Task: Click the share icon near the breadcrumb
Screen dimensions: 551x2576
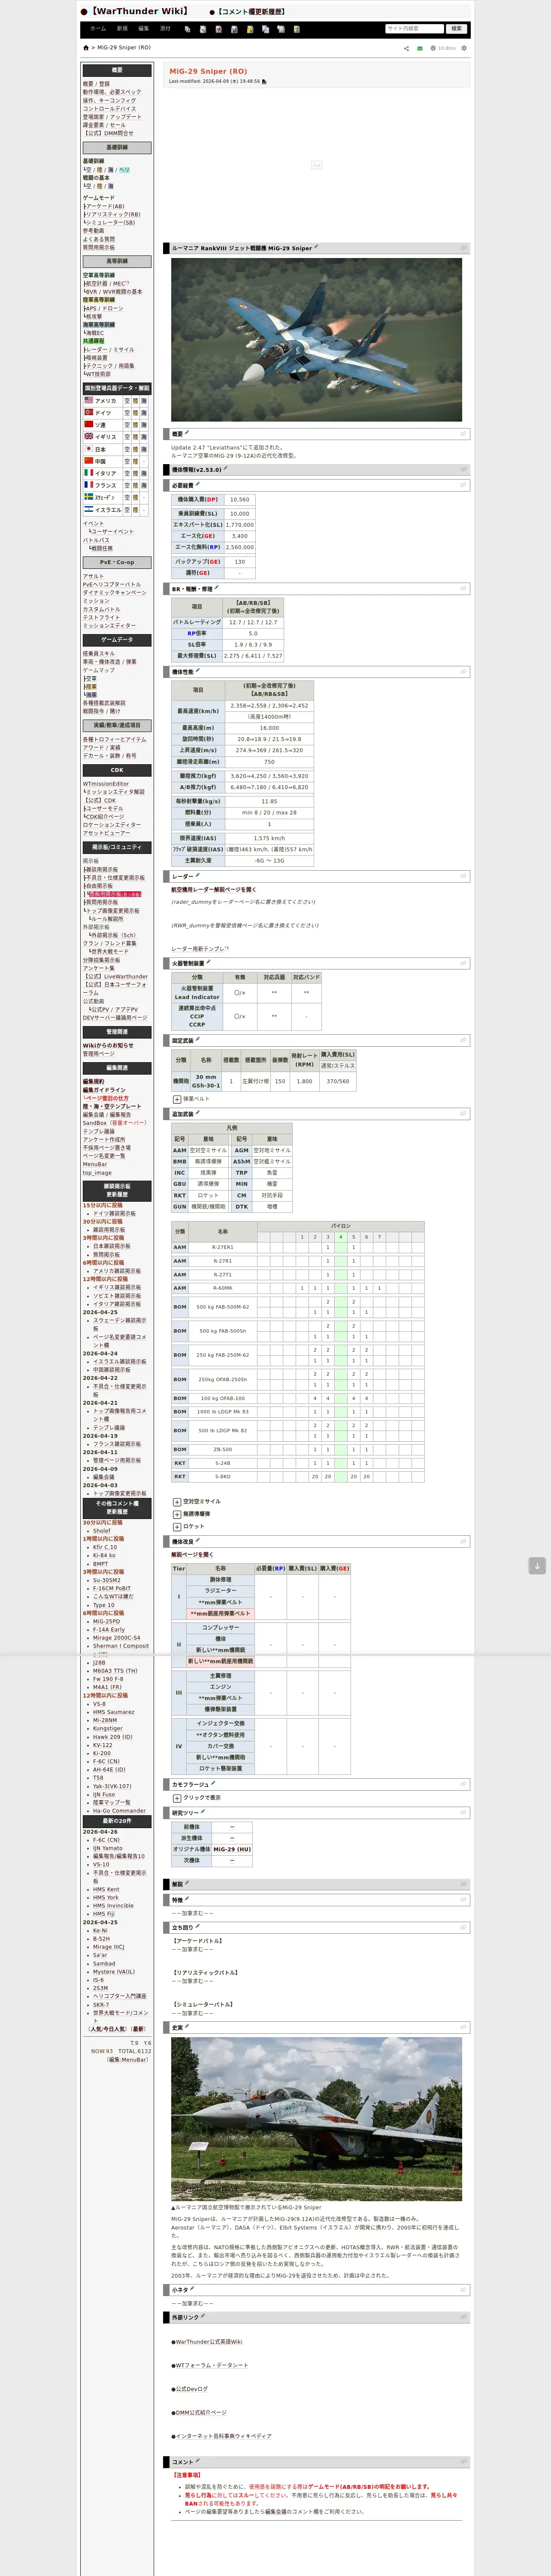Action: [406, 48]
